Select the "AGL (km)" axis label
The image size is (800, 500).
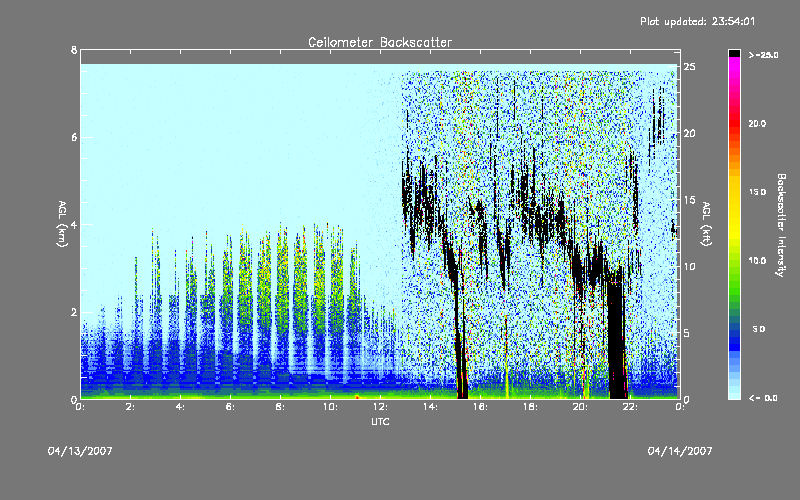point(61,224)
